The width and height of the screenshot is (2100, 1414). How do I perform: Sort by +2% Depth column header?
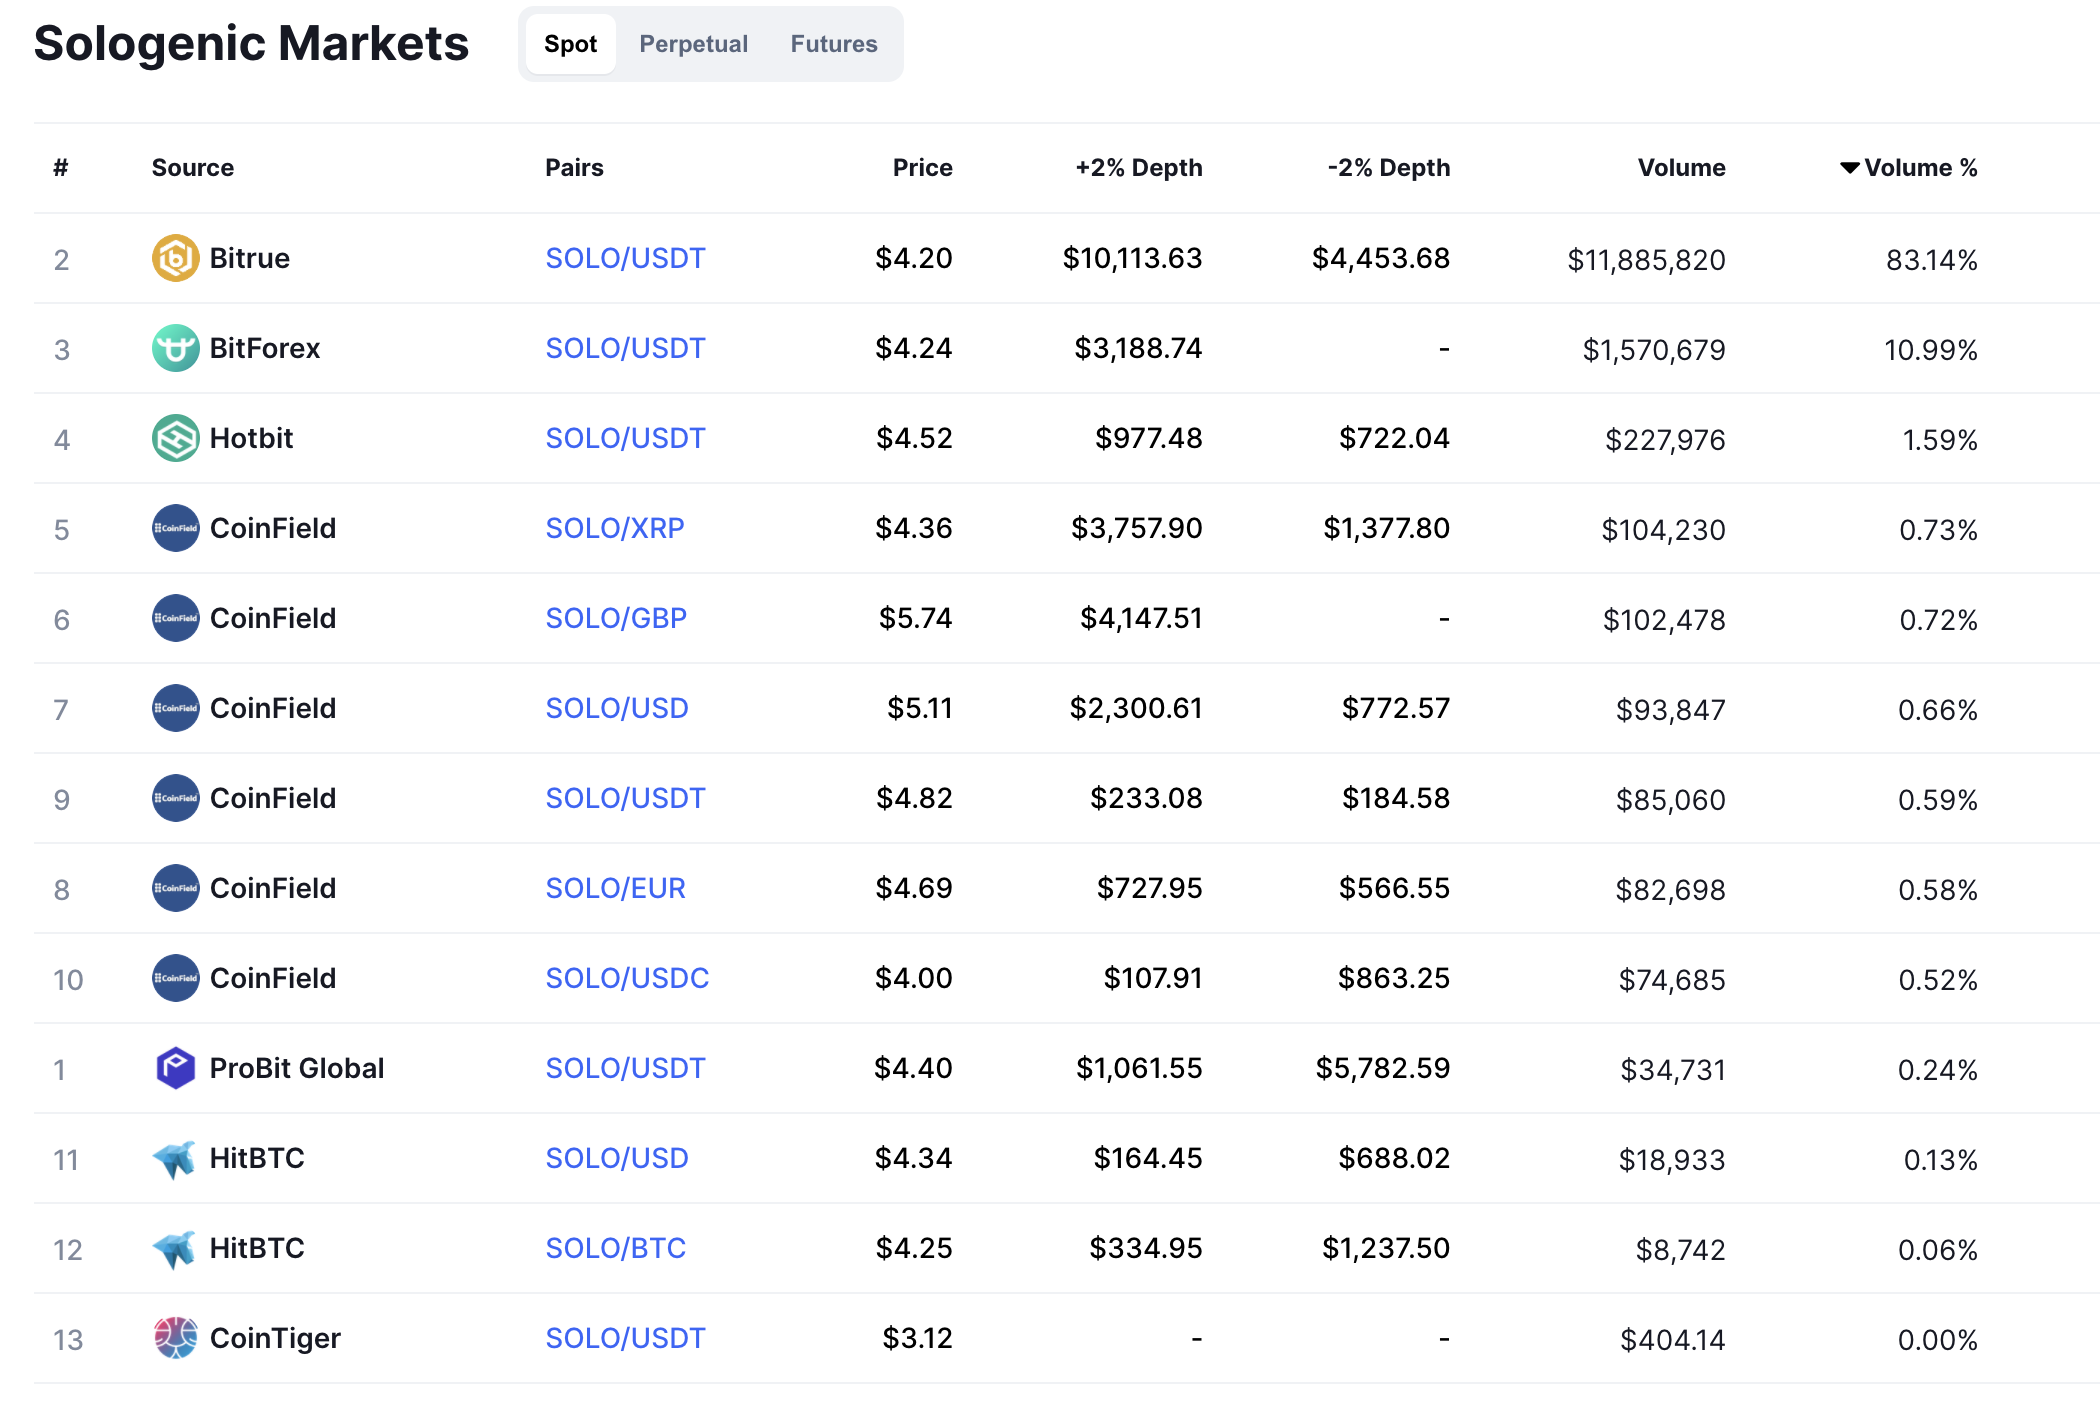[x=1138, y=168]
